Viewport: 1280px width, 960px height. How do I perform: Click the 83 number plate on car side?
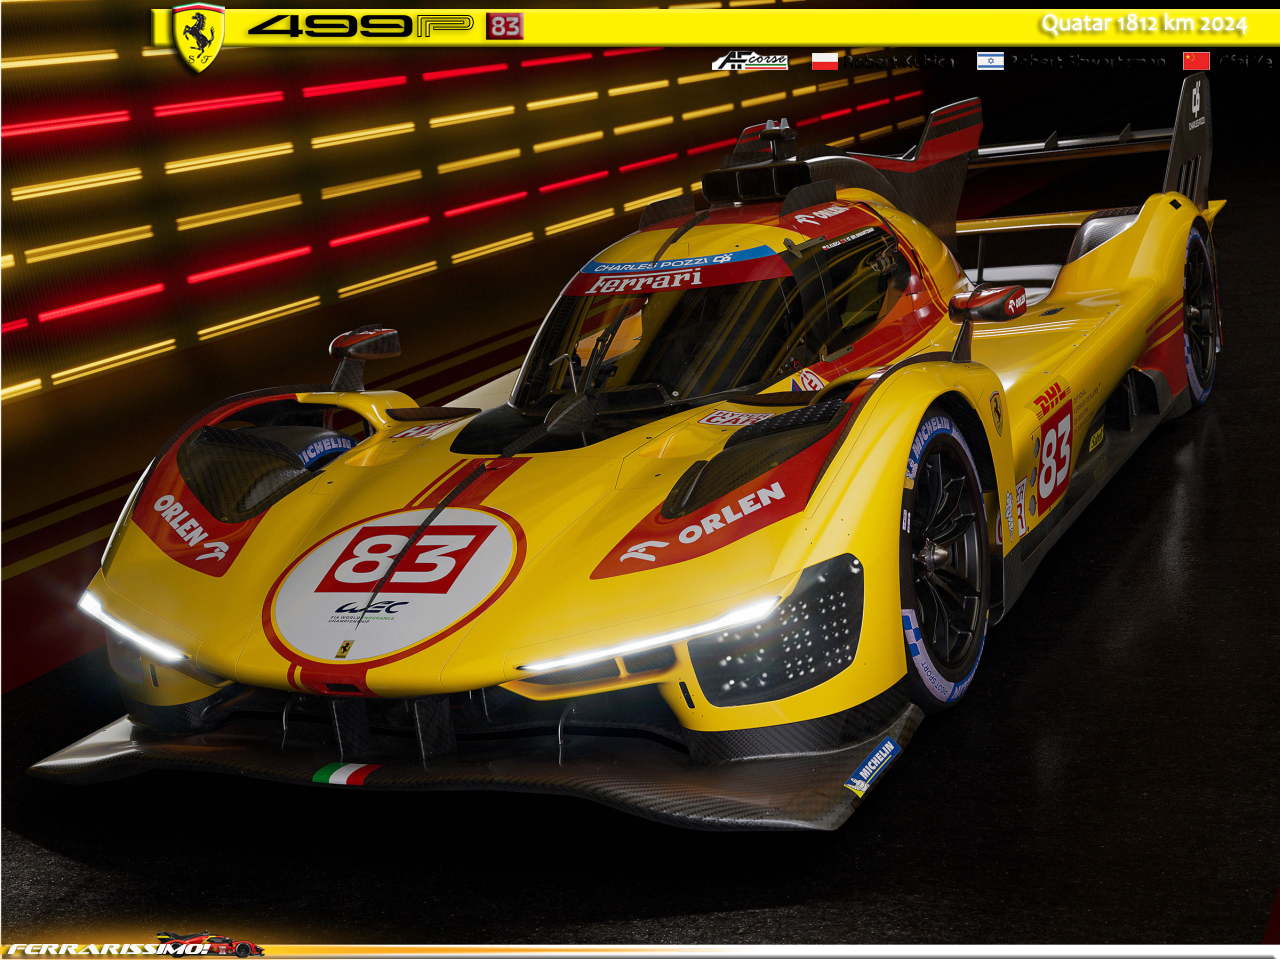[x=1055, y=456]
